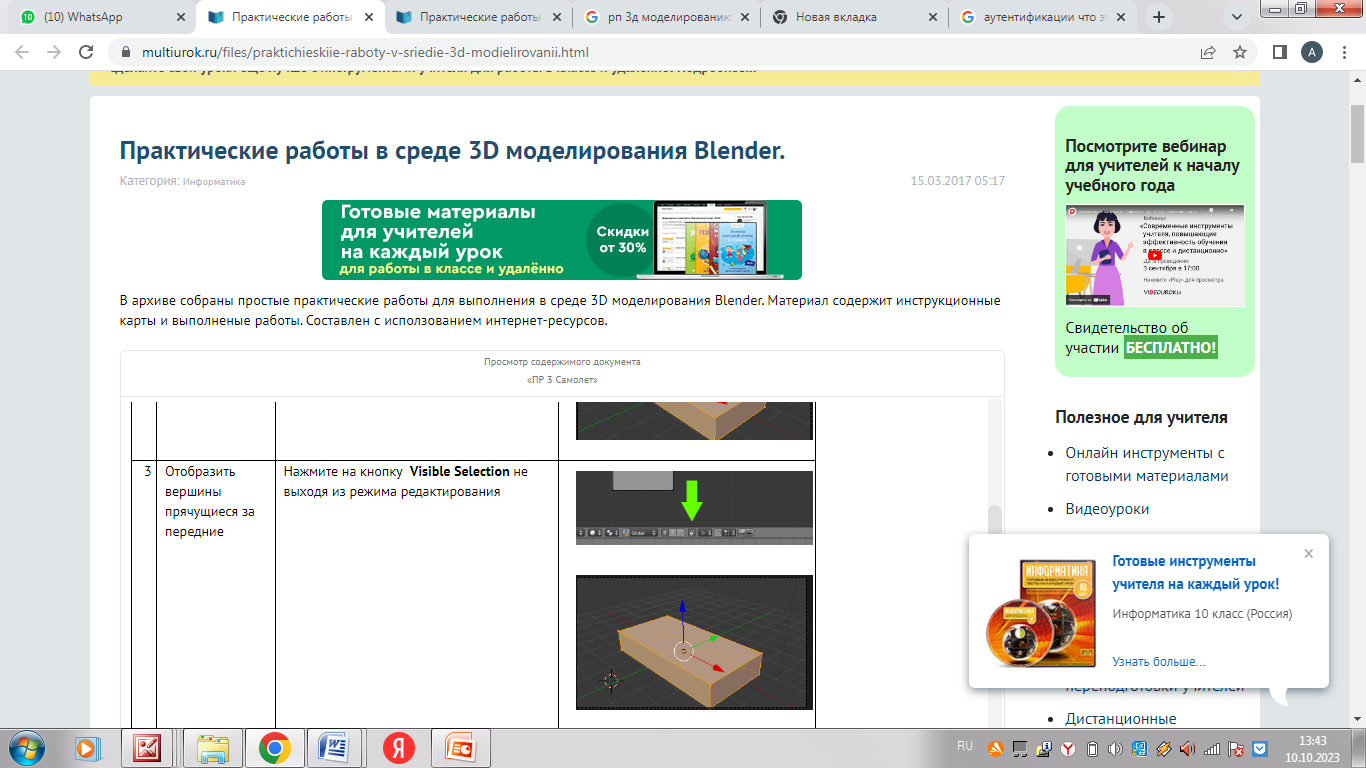Screen dimensions: 1366x768
Task: Open site info padlock icon
Action: click(x=126, y=52)
